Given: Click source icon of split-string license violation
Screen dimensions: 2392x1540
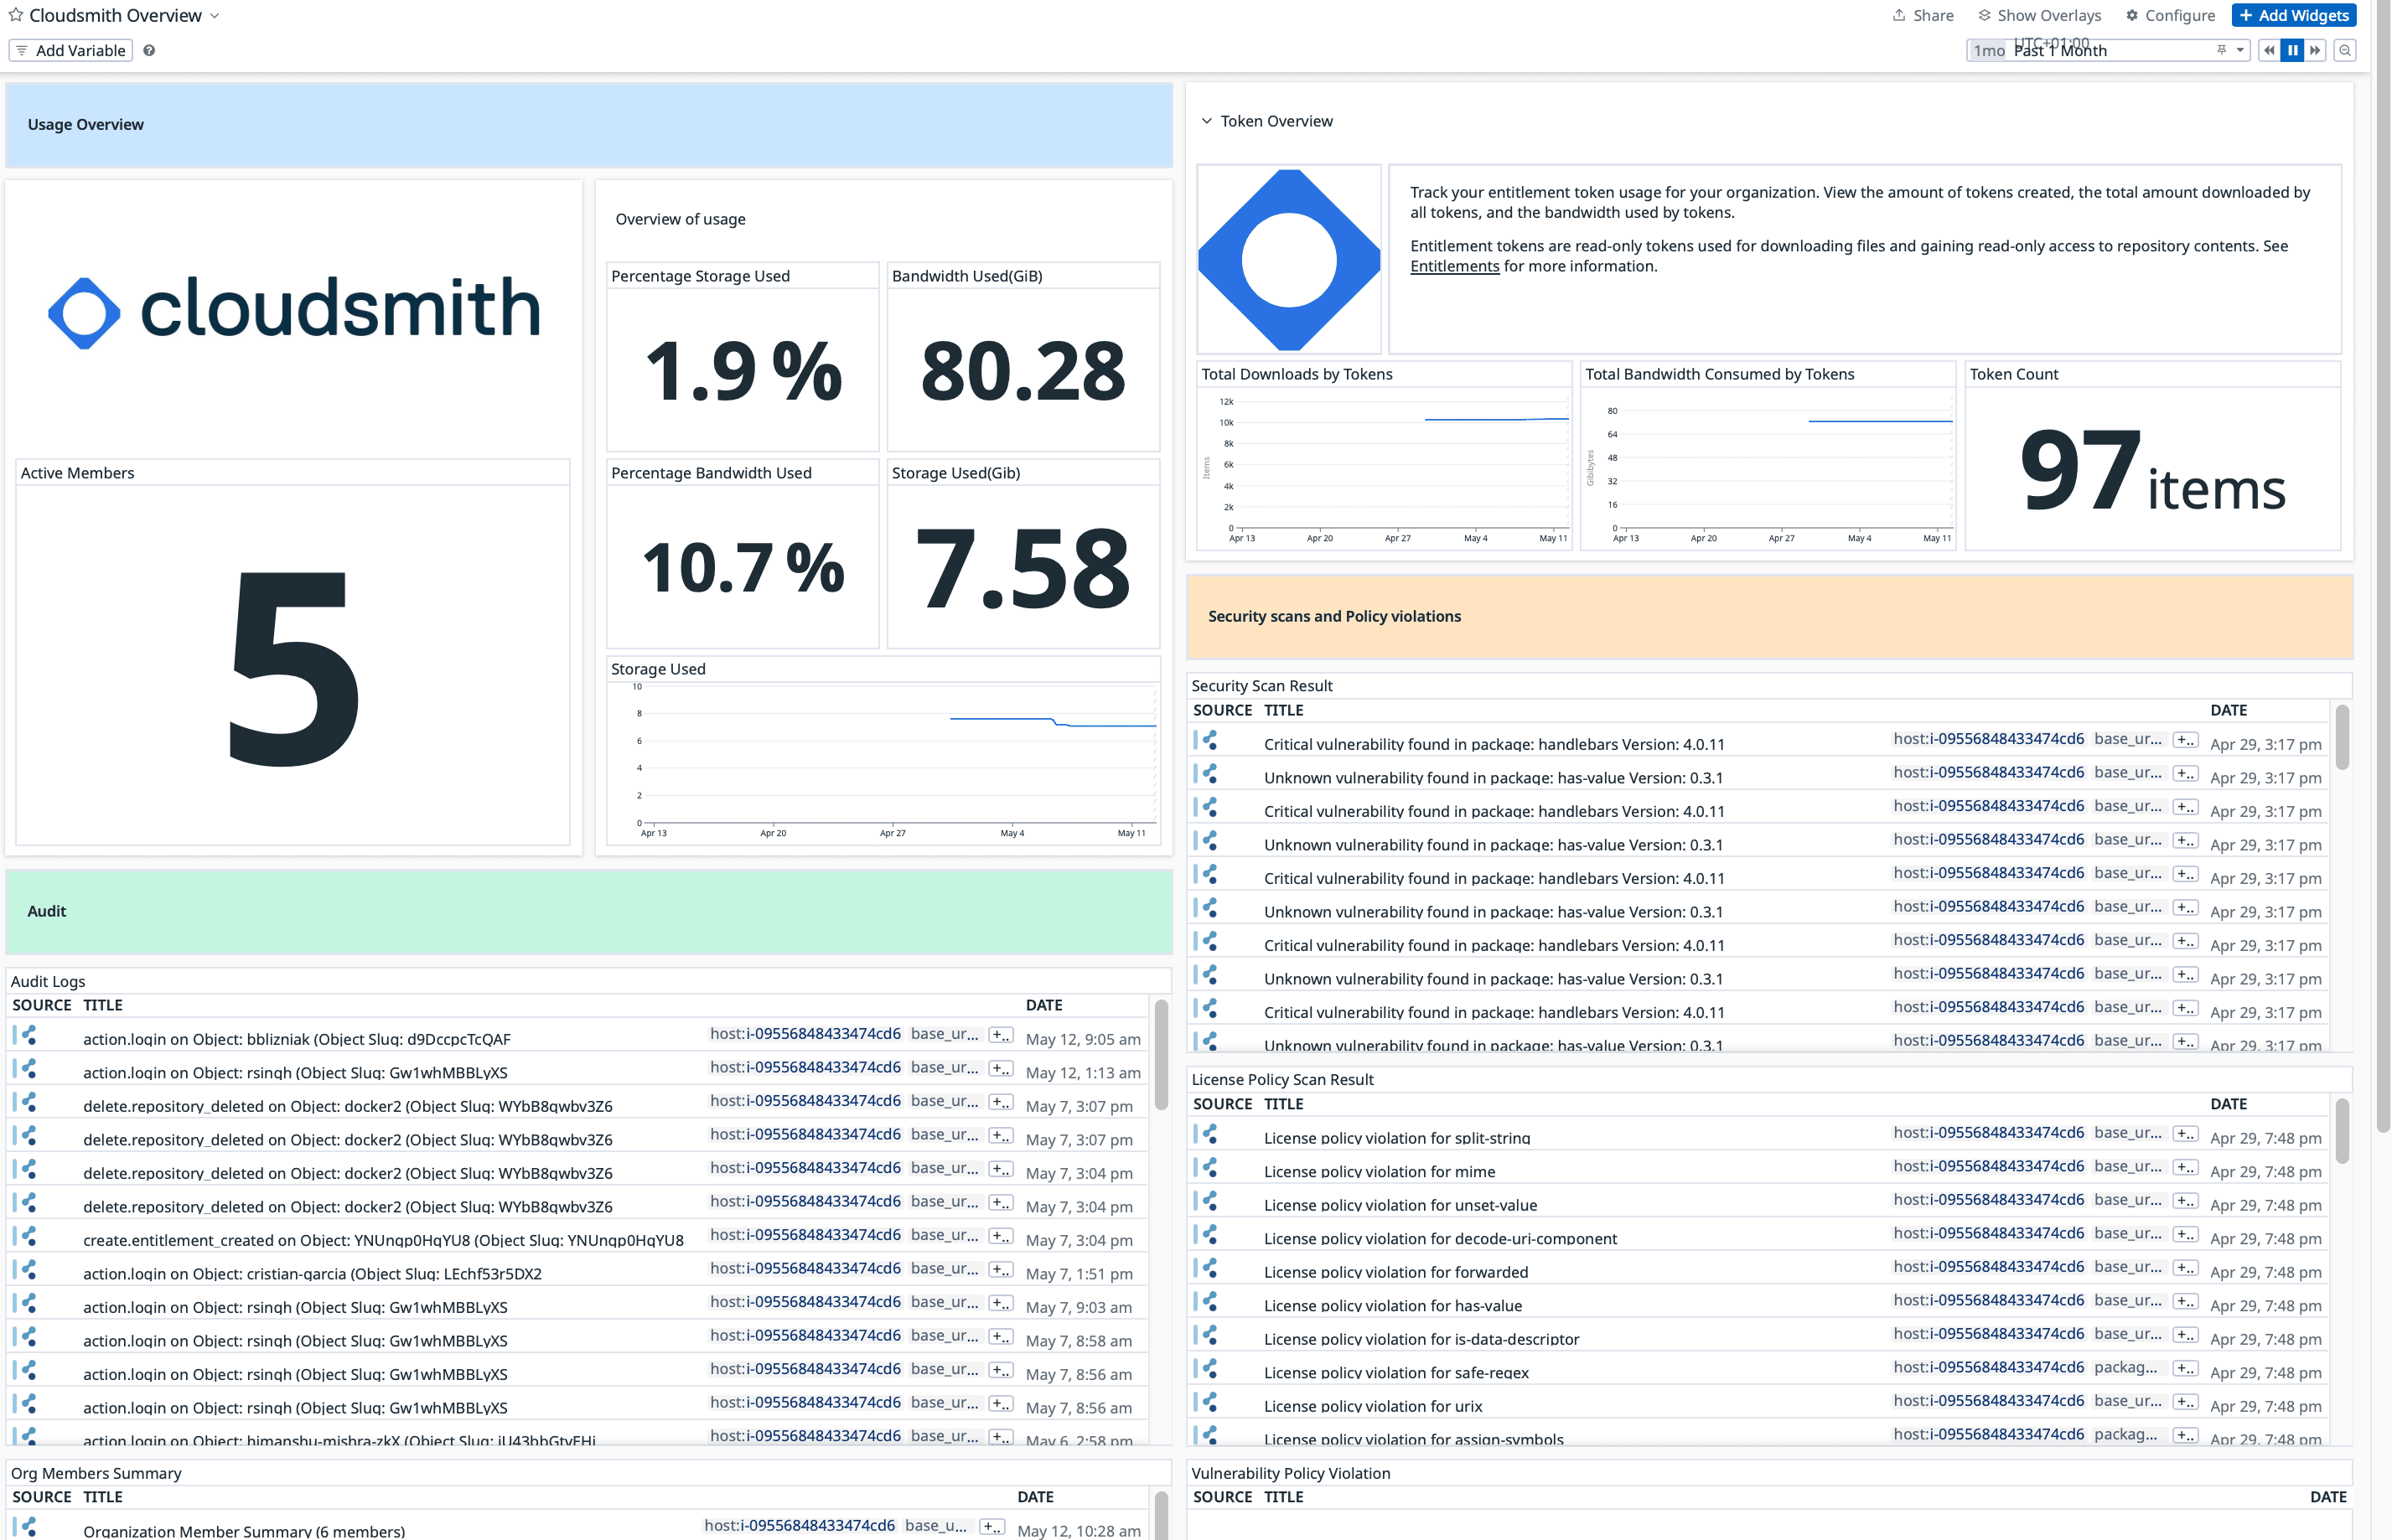Looking at the screenshot, I should 1209,1134.
